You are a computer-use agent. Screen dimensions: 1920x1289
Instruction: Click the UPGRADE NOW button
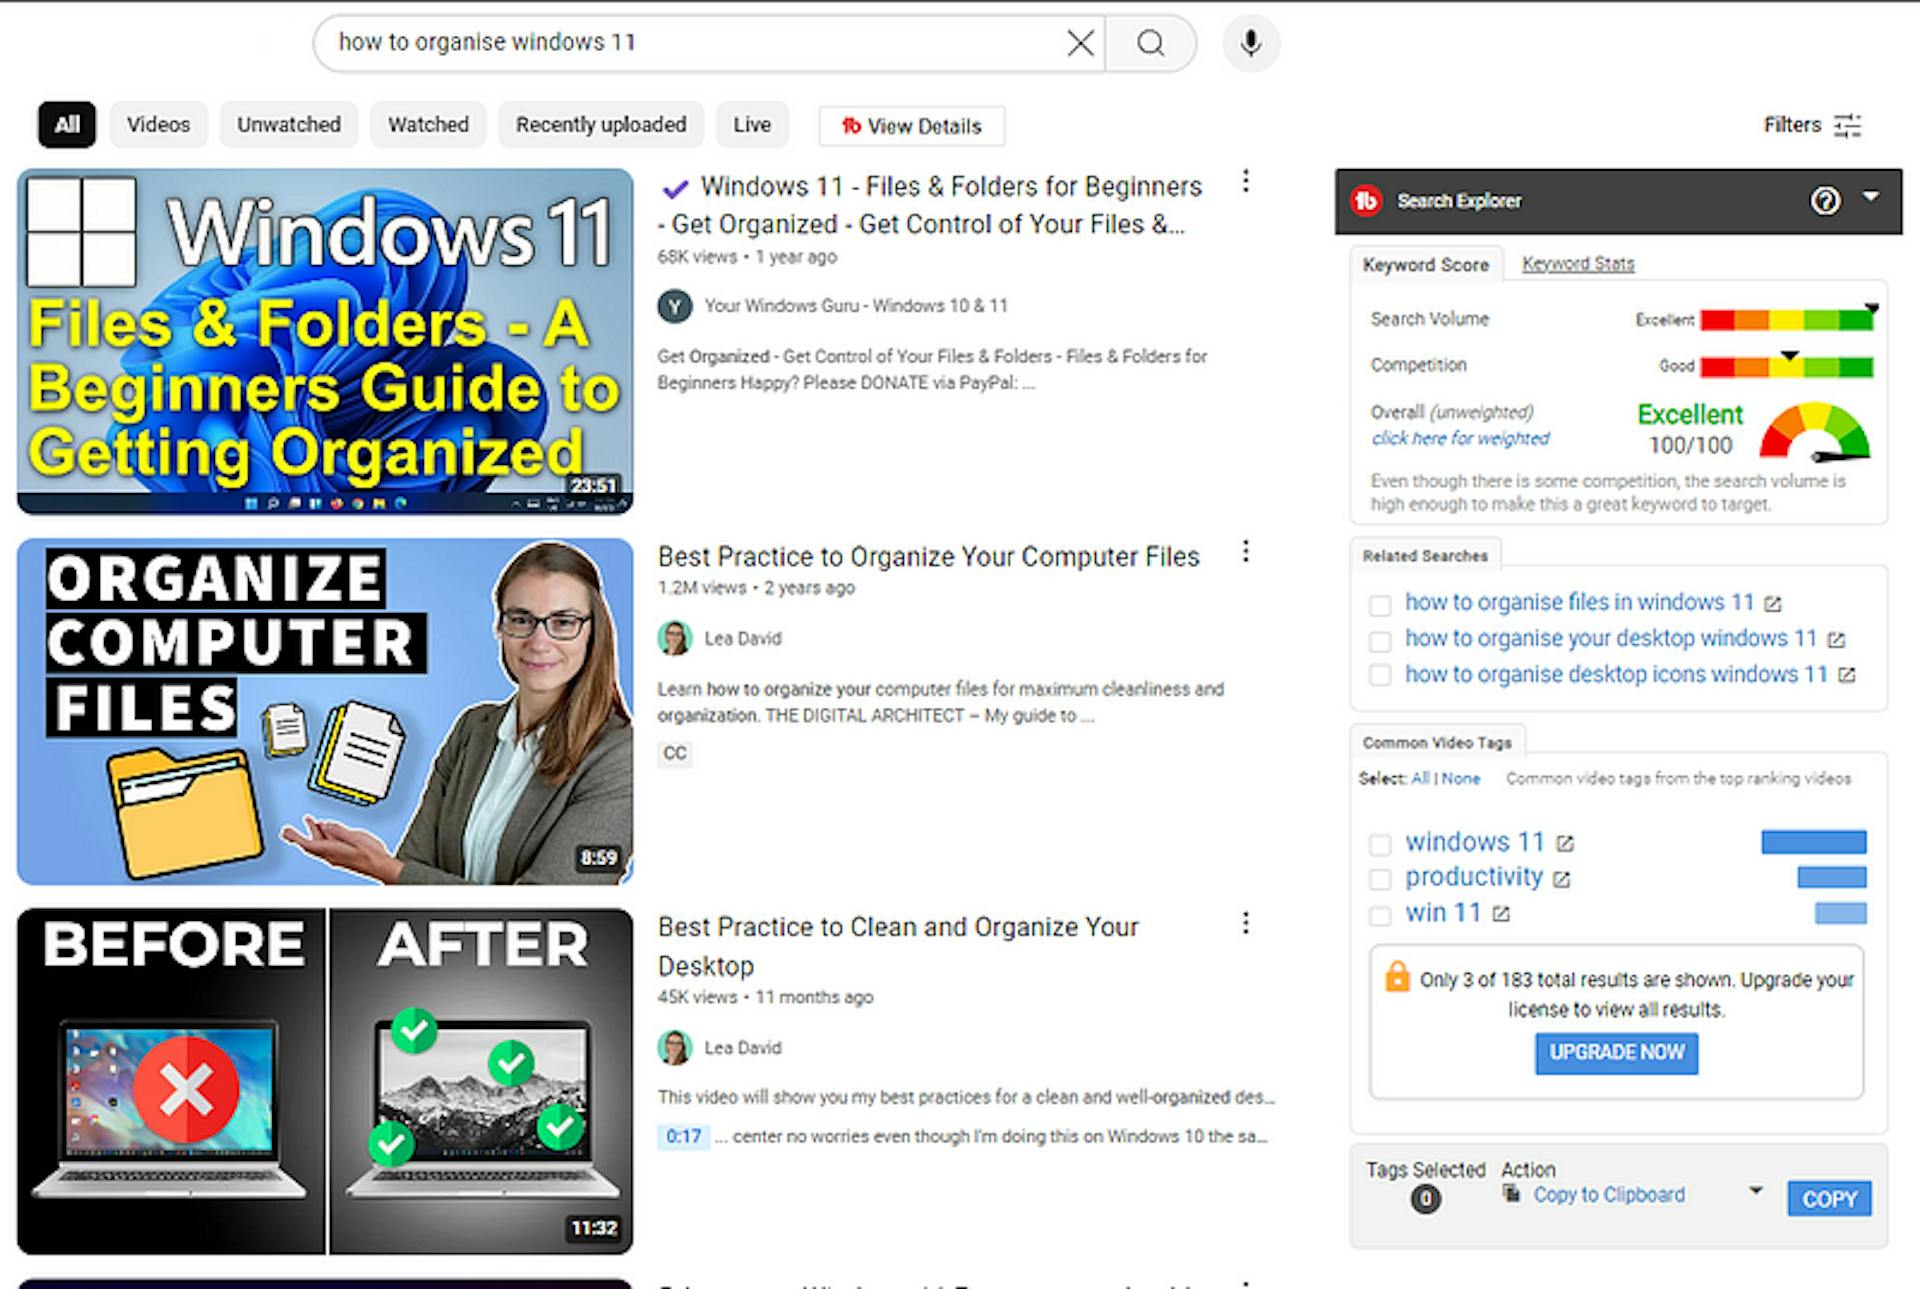point(1616,1053)
